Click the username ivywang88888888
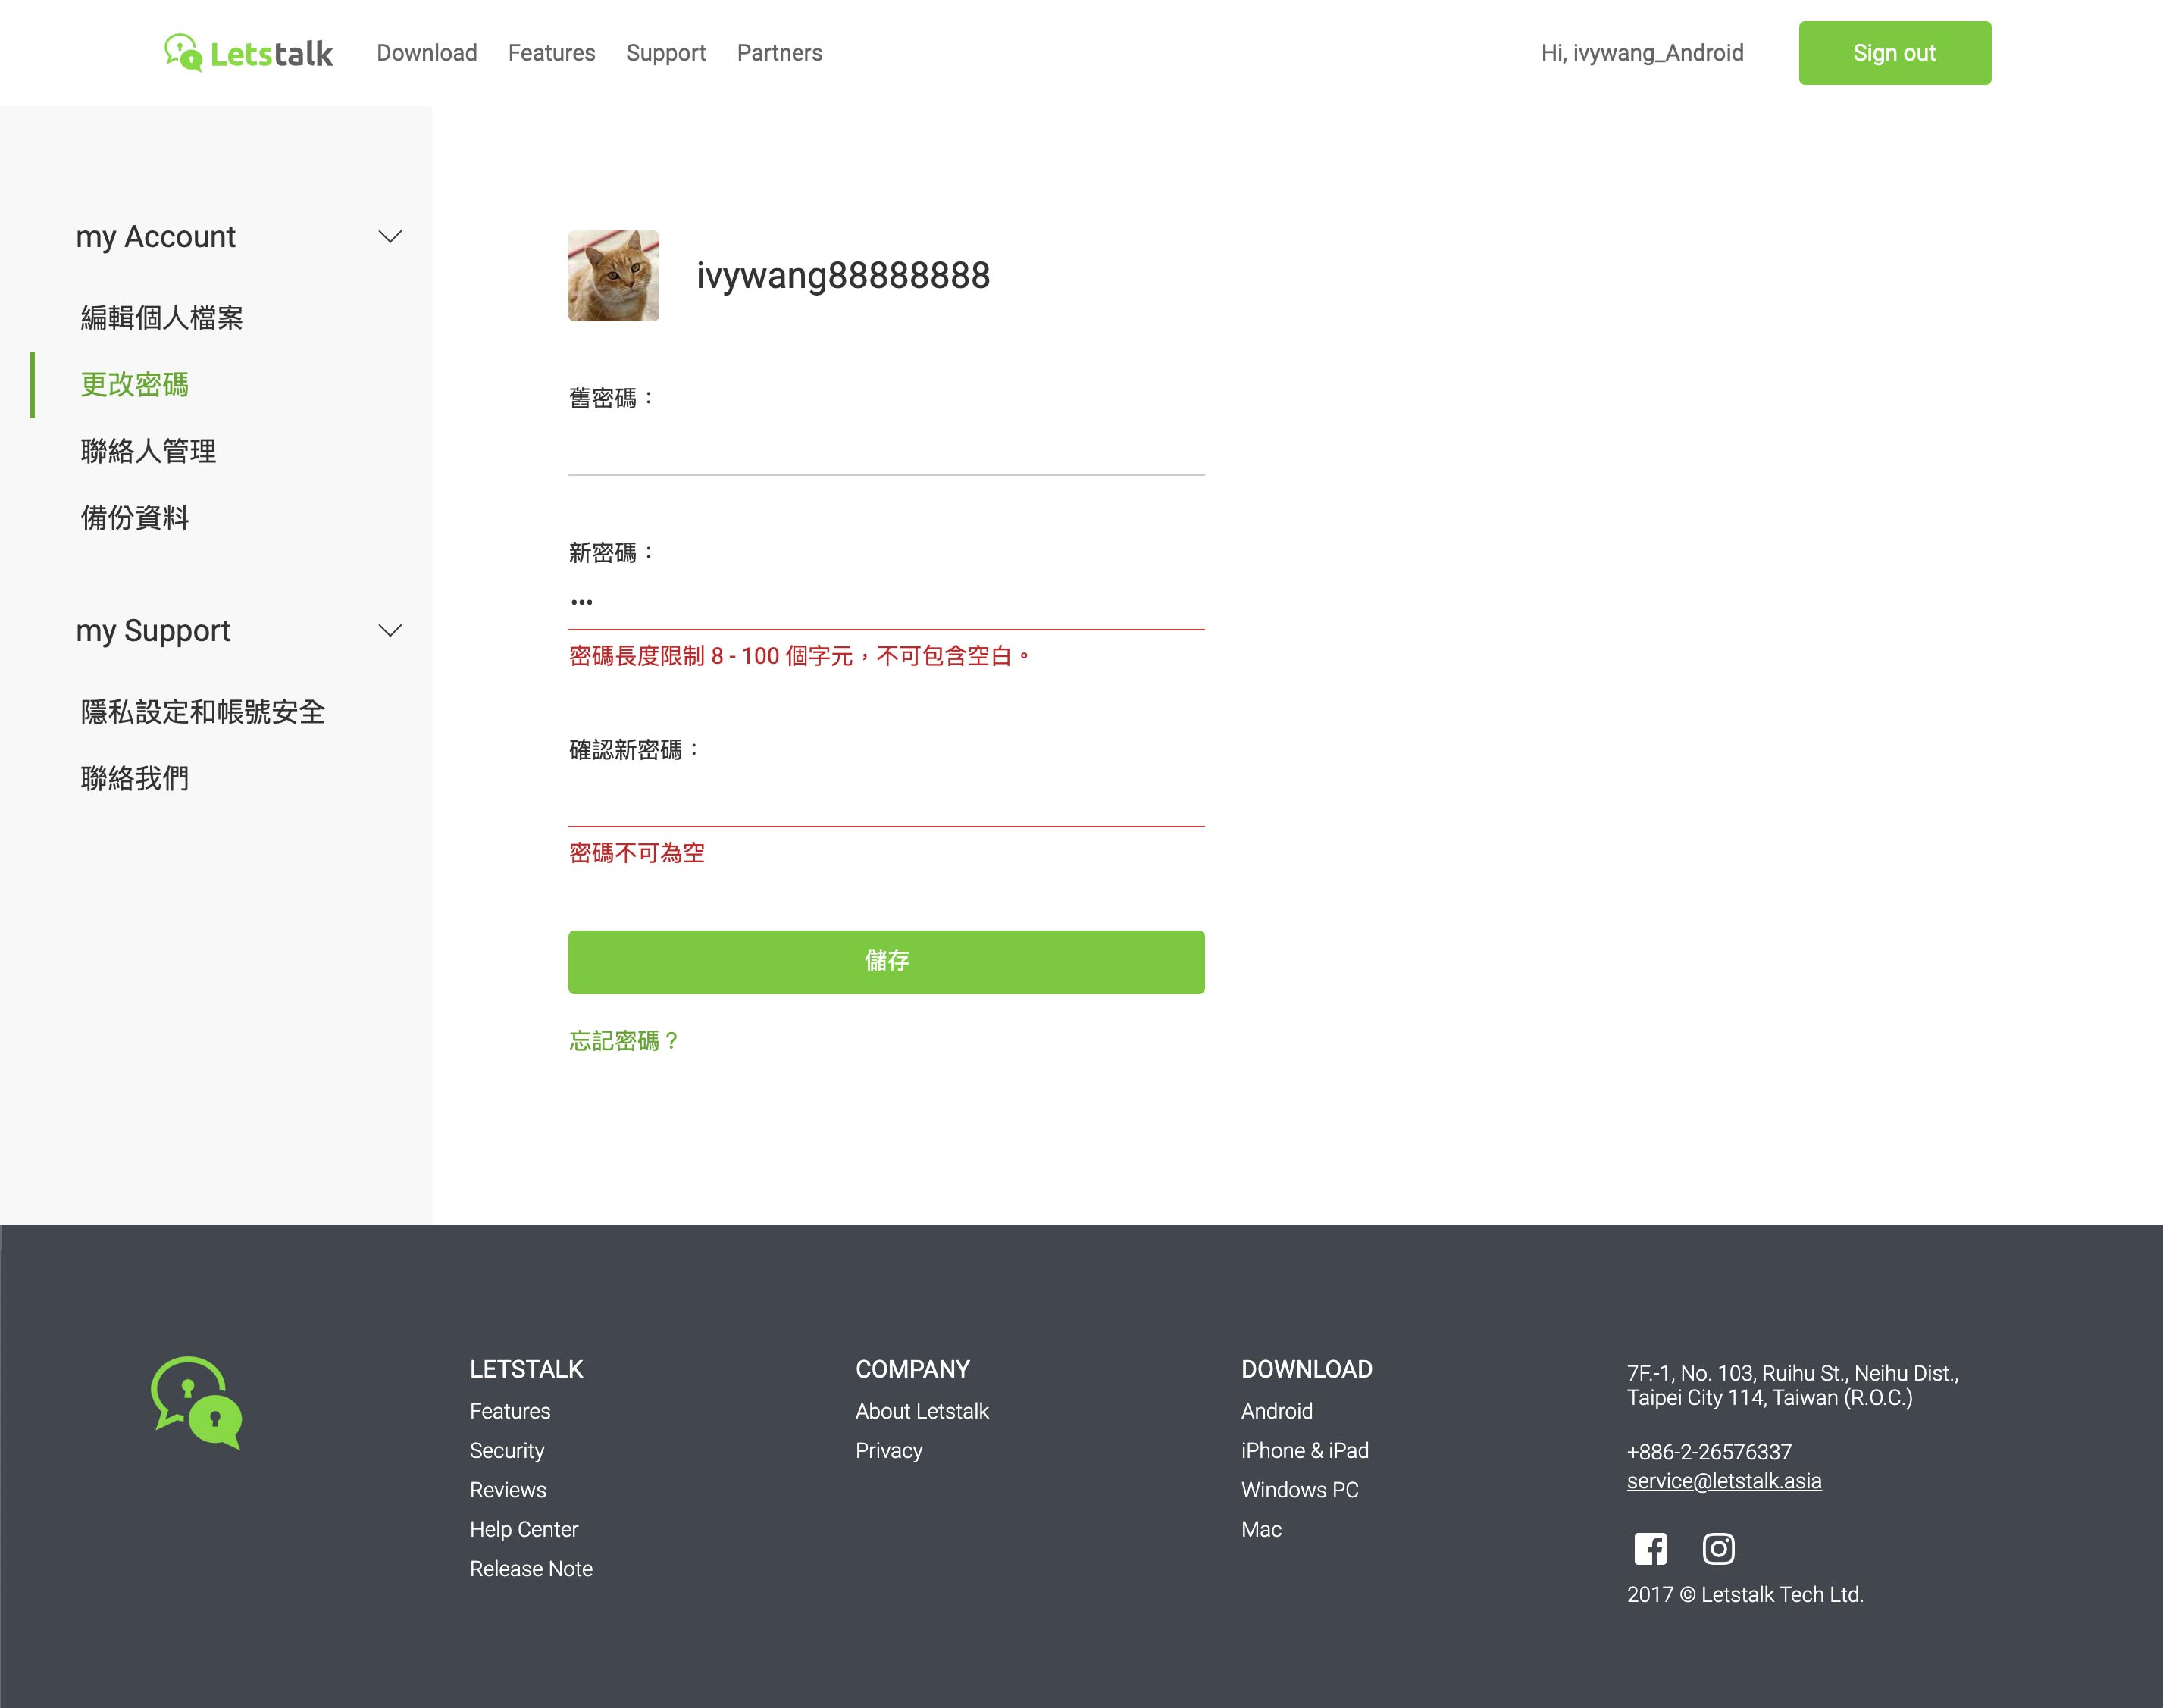The height and width of the screenshot is (1708, 2163). 843,276
